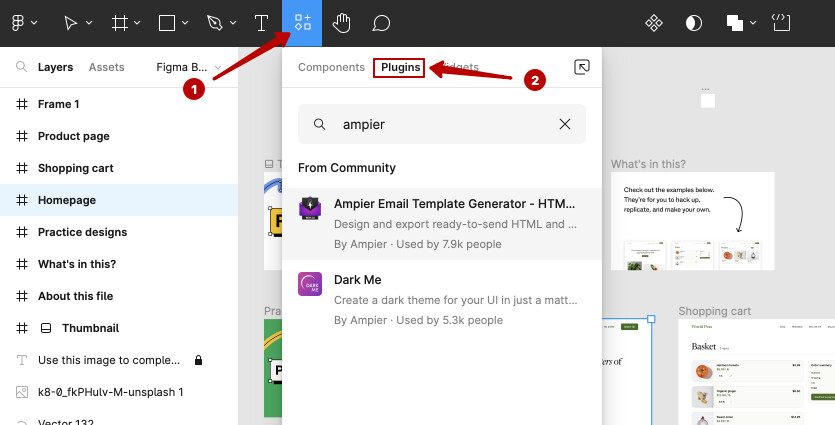Viewport: 835px width, 425px height.
Task: Open the Dark Me plugin result
Action: (442, 299)
